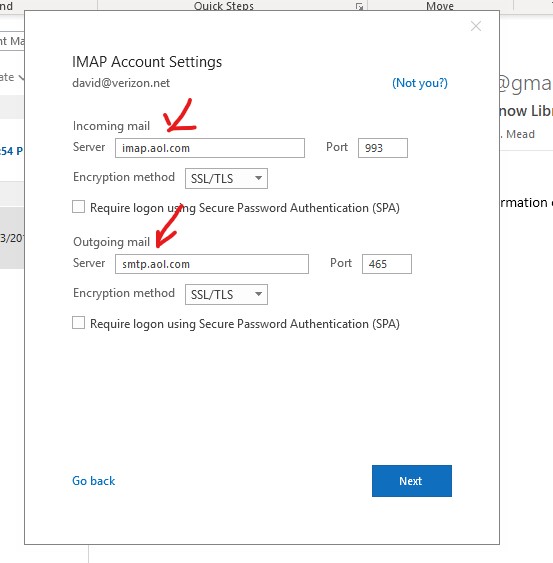Focus the outgoing port field 465
Screen dimensions: 553x563
[387, 264]
